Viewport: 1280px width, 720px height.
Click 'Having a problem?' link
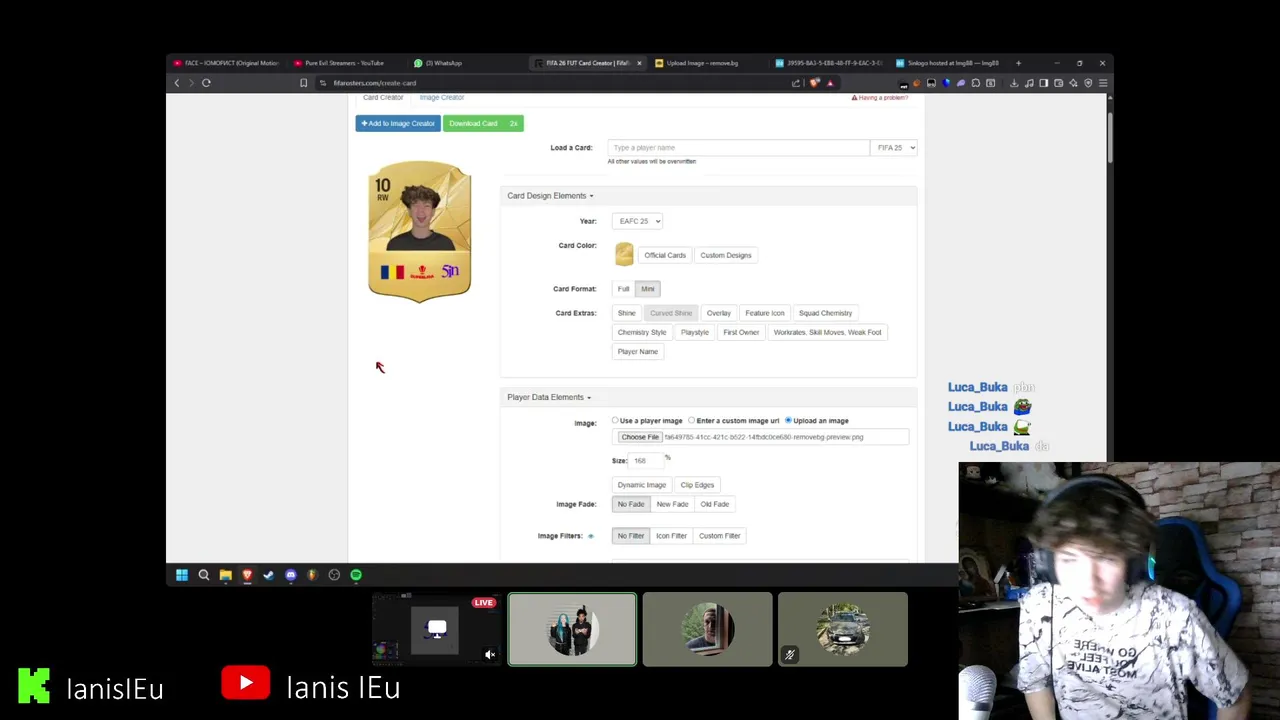click(x=880, y=98)
